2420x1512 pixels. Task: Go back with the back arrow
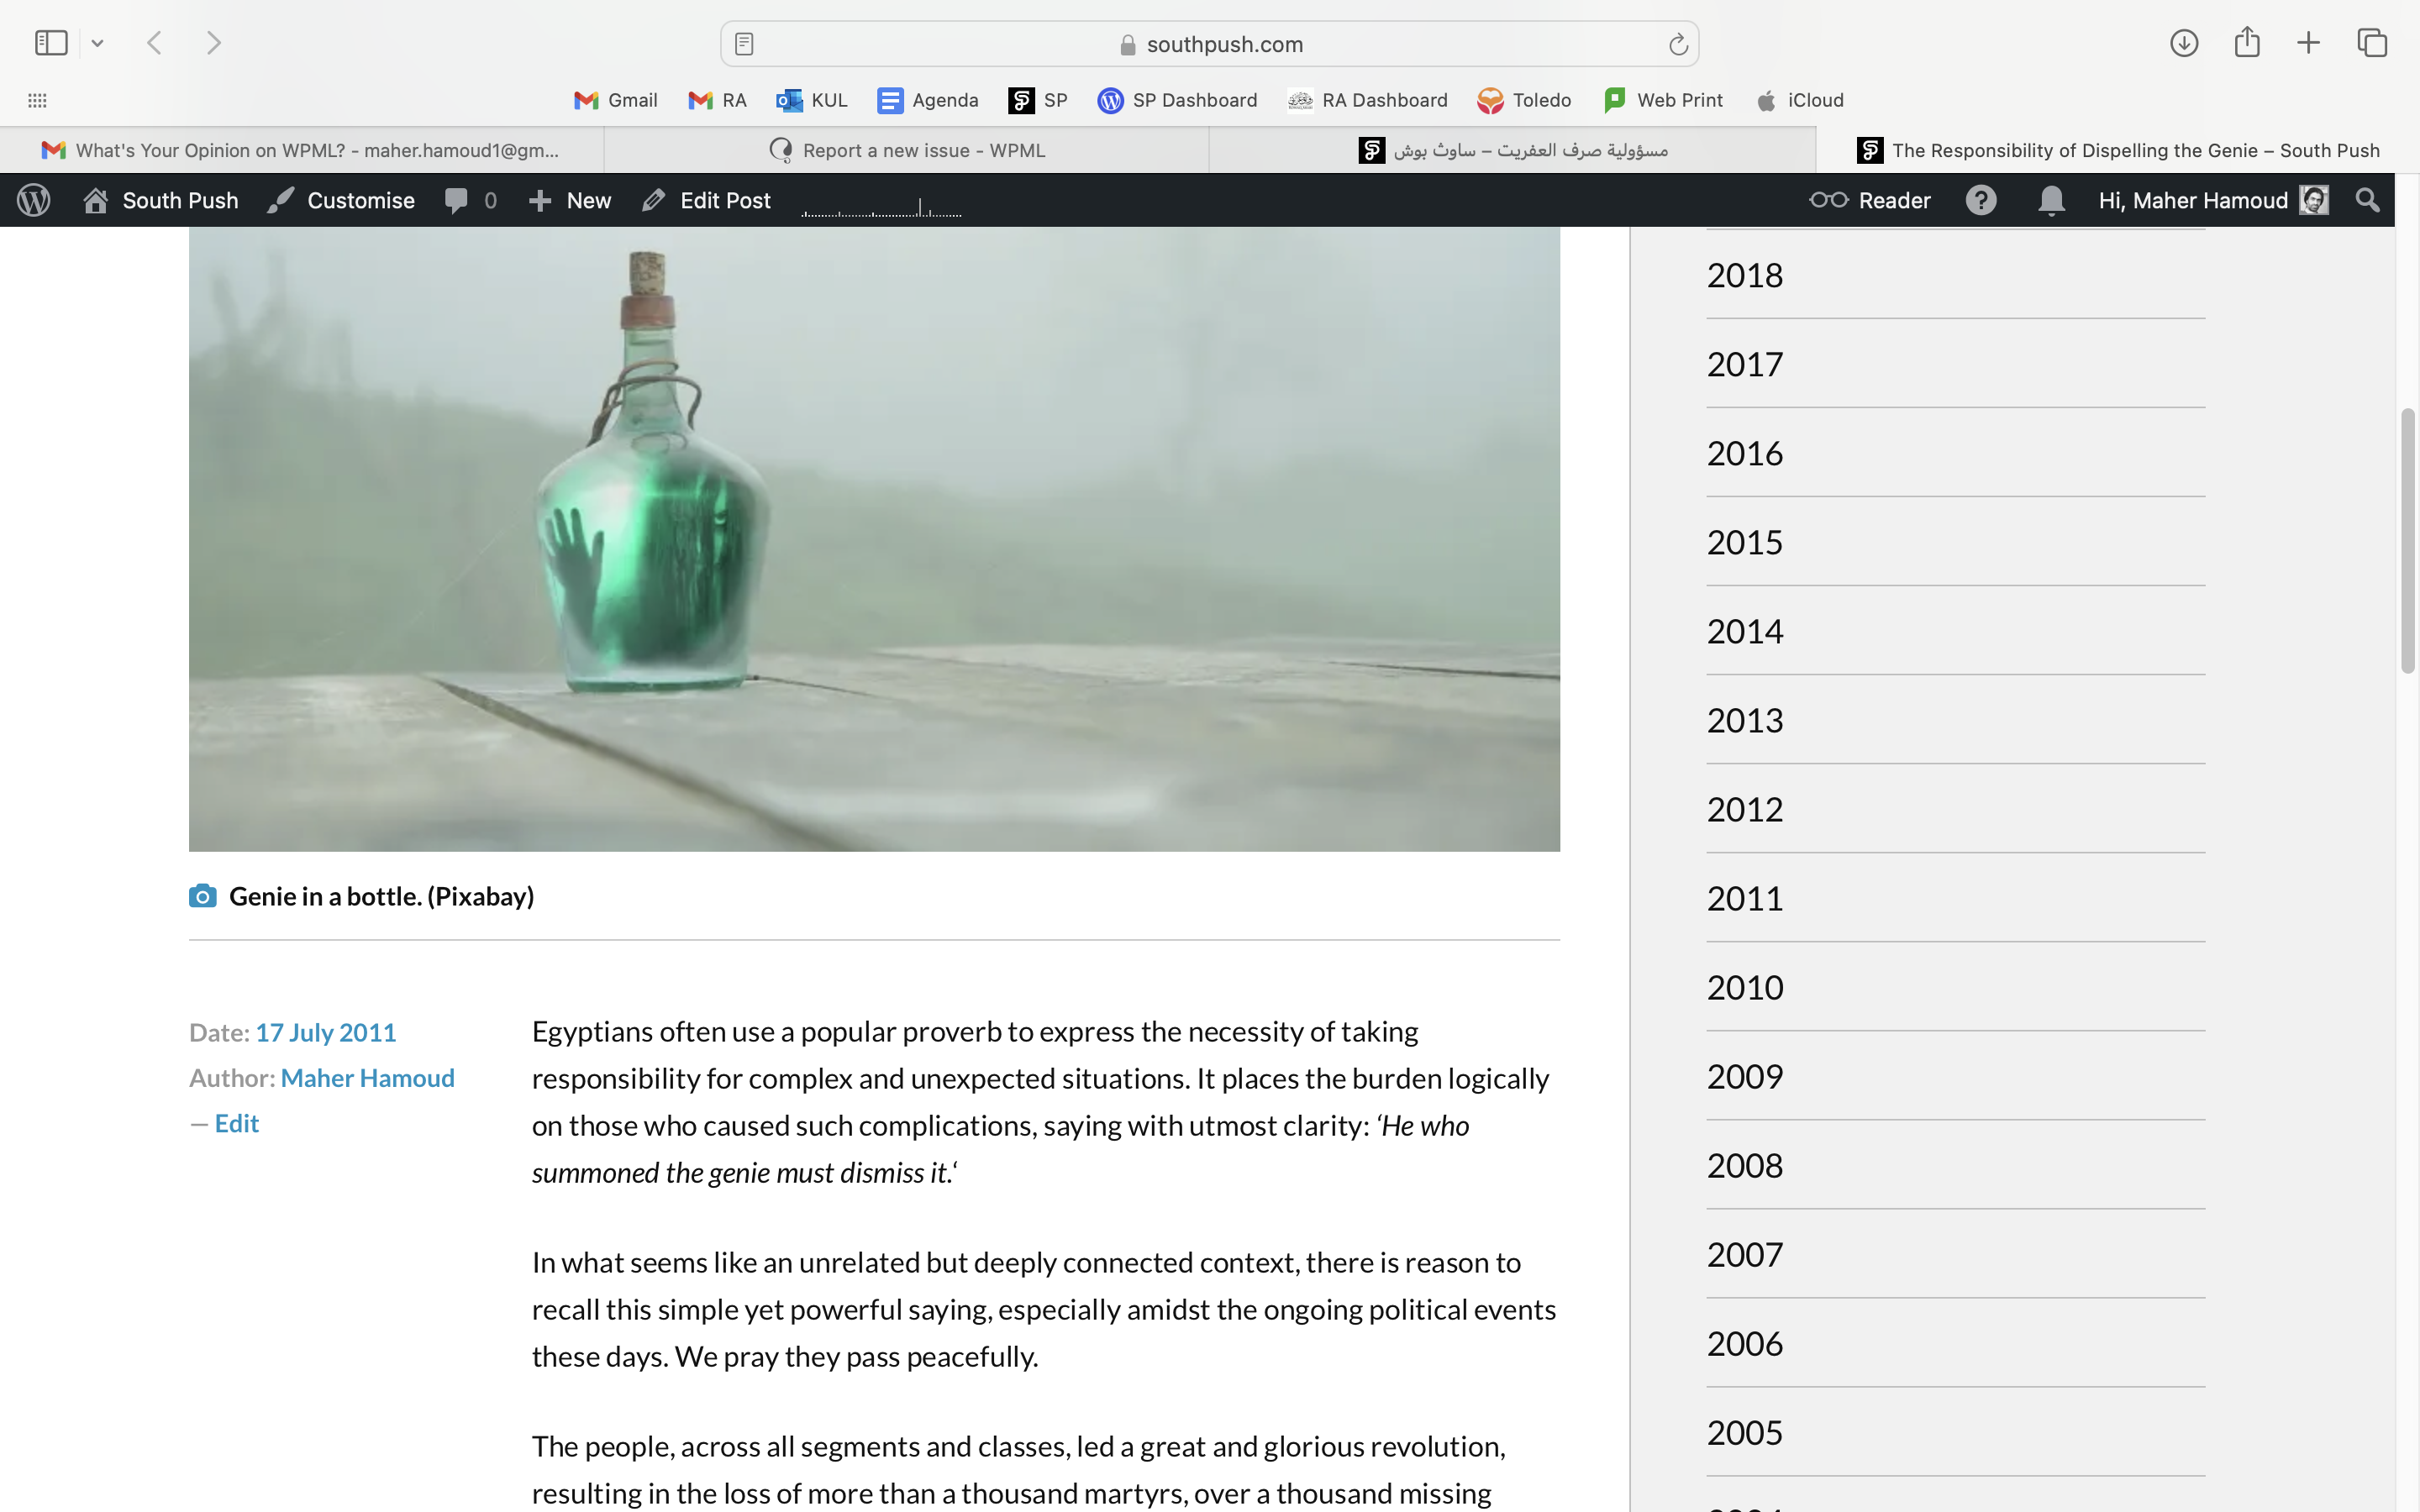click(x=154, y=43)
